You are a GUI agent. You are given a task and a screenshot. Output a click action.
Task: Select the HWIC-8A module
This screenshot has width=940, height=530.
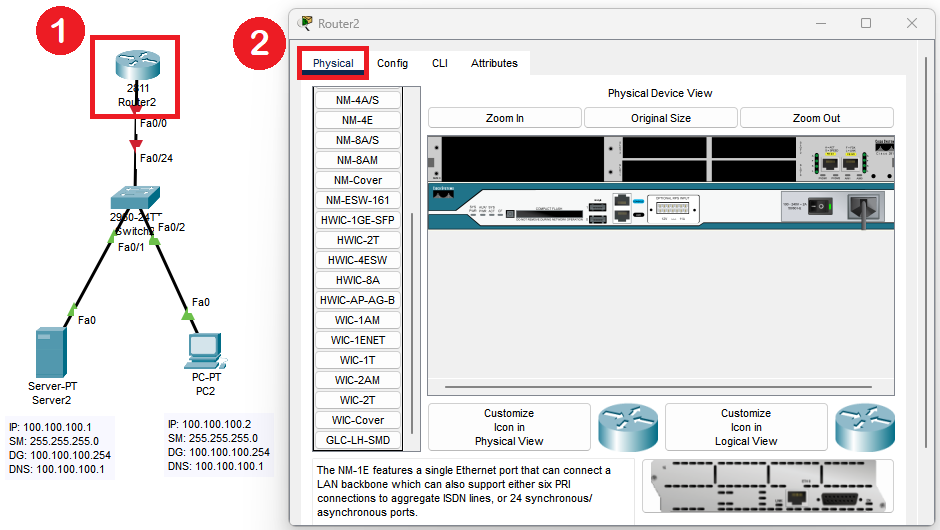click(x=358, y=280)
